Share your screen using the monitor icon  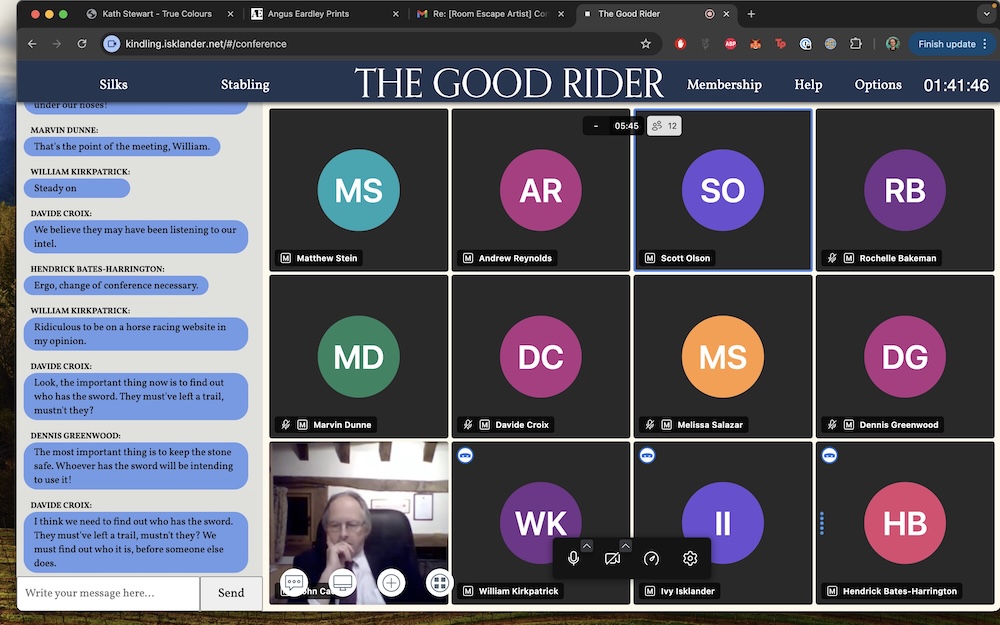342,582
